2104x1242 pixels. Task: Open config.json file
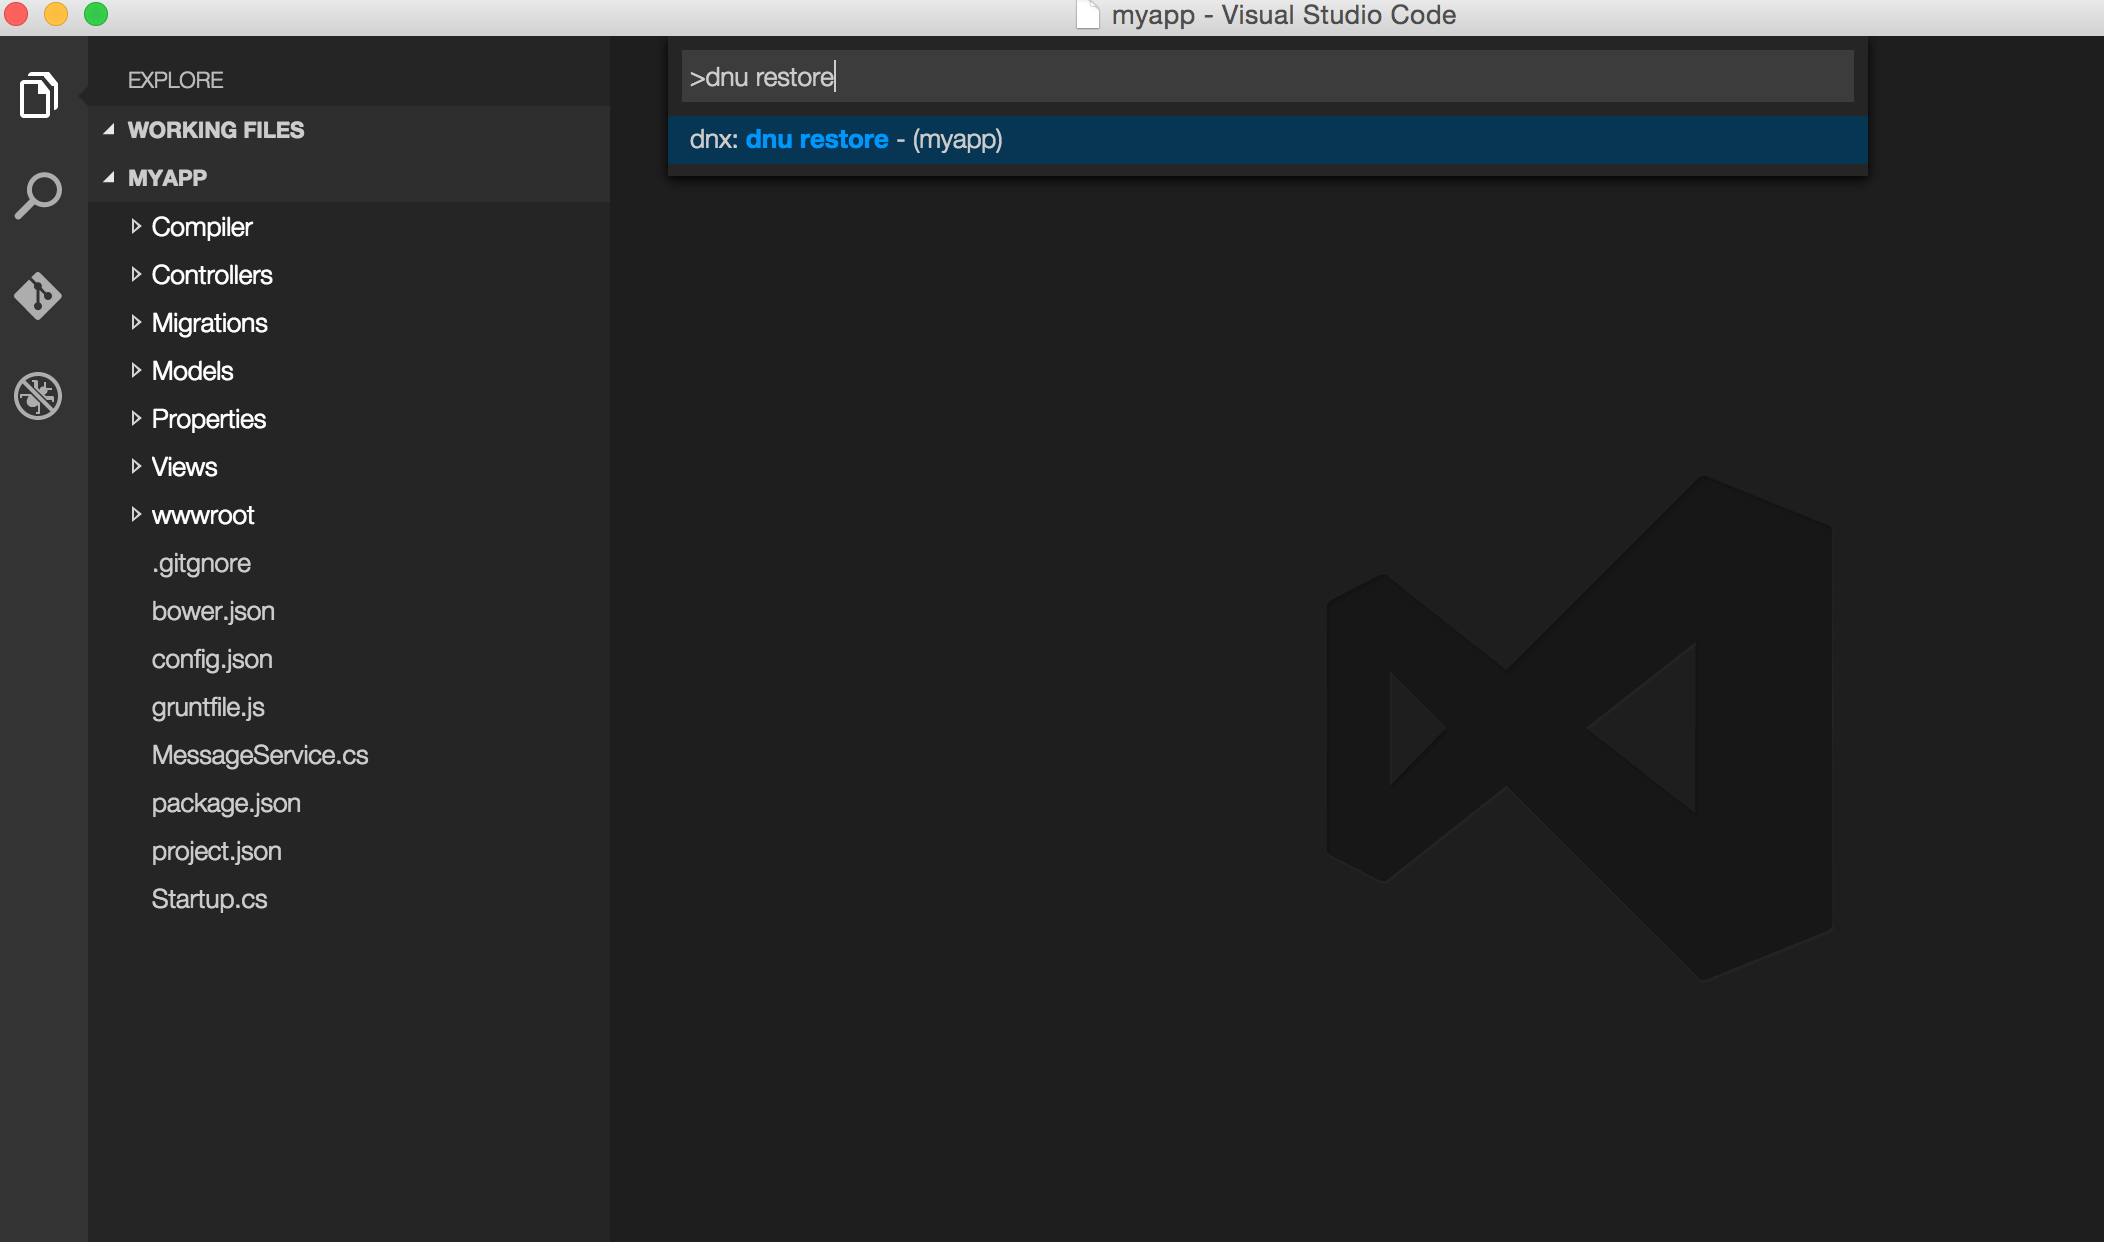[212, 660]
